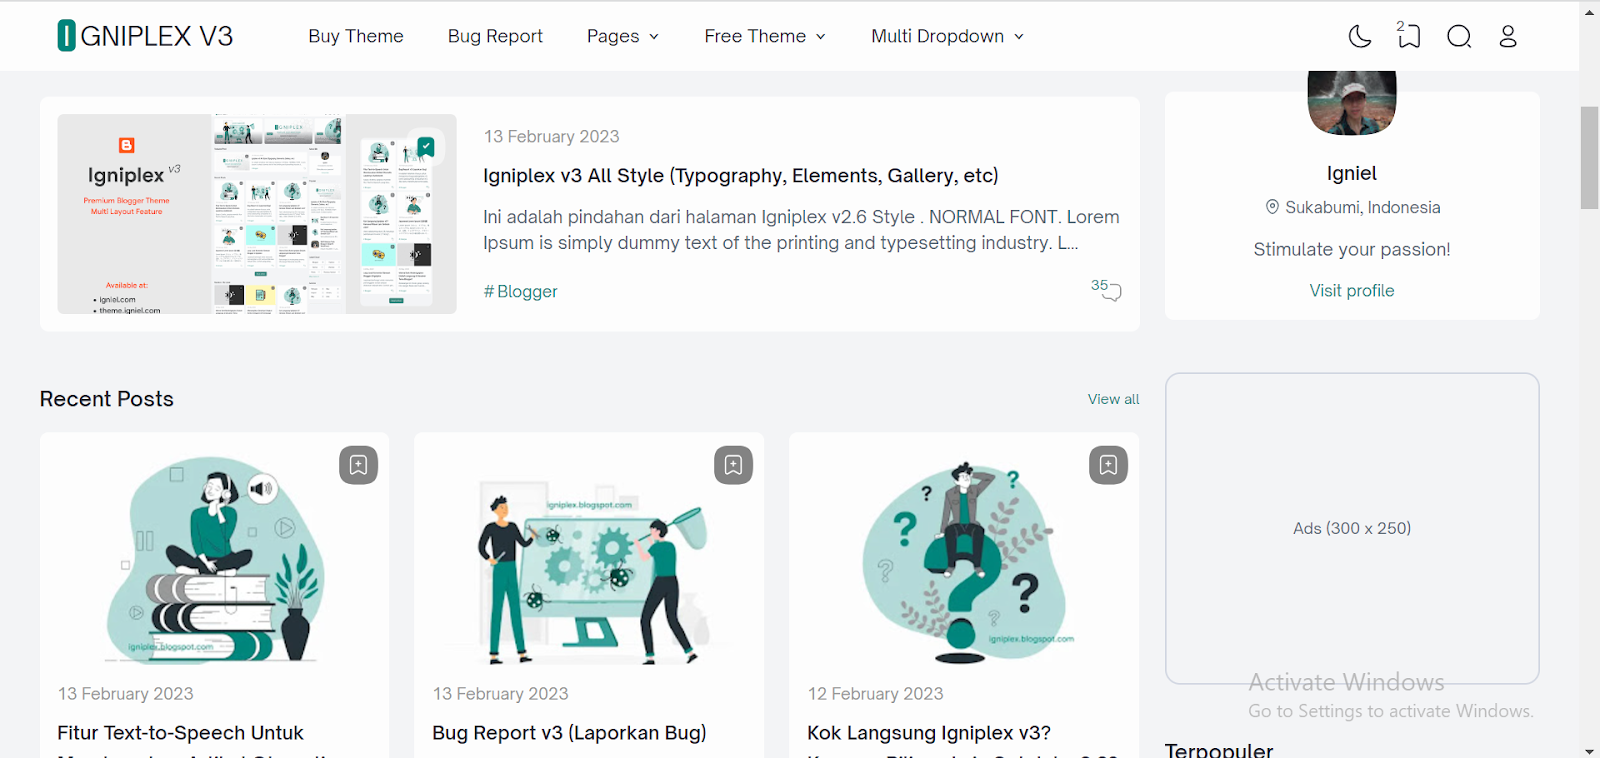Click the Visit profile link
The width and height of the screenshot is (1600, 758).
pos(1352,291)
